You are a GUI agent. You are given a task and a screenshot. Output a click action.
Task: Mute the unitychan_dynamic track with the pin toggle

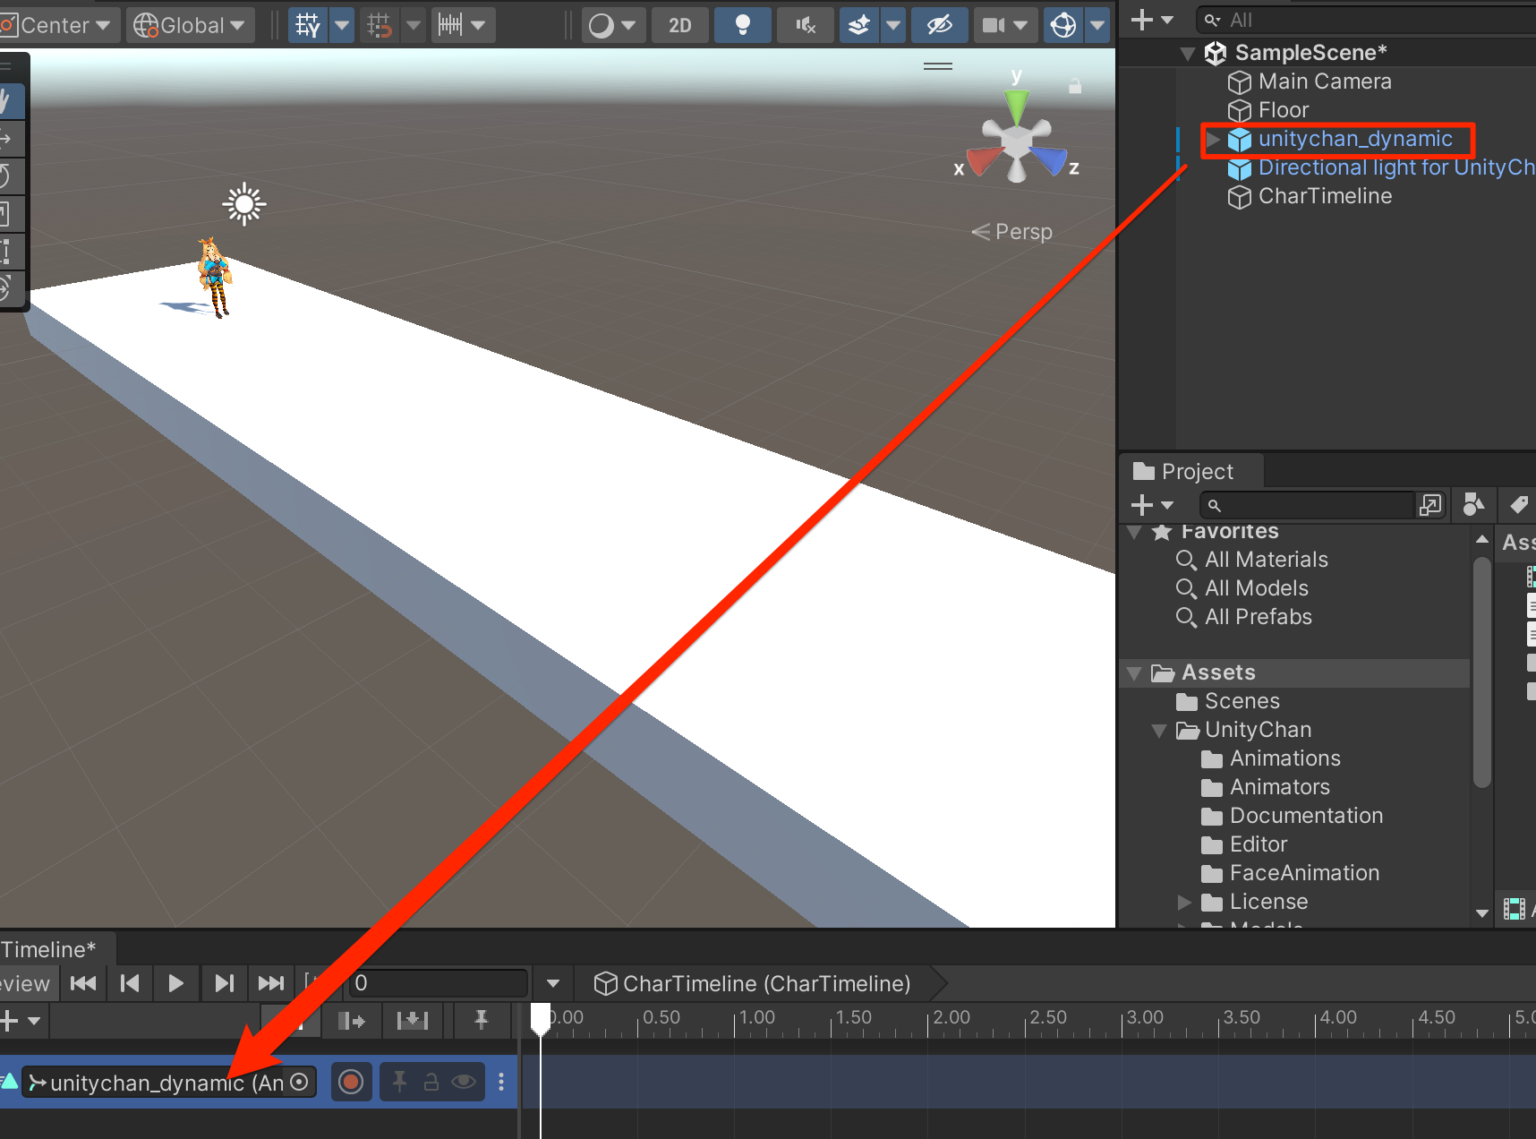click(399, 1081)
